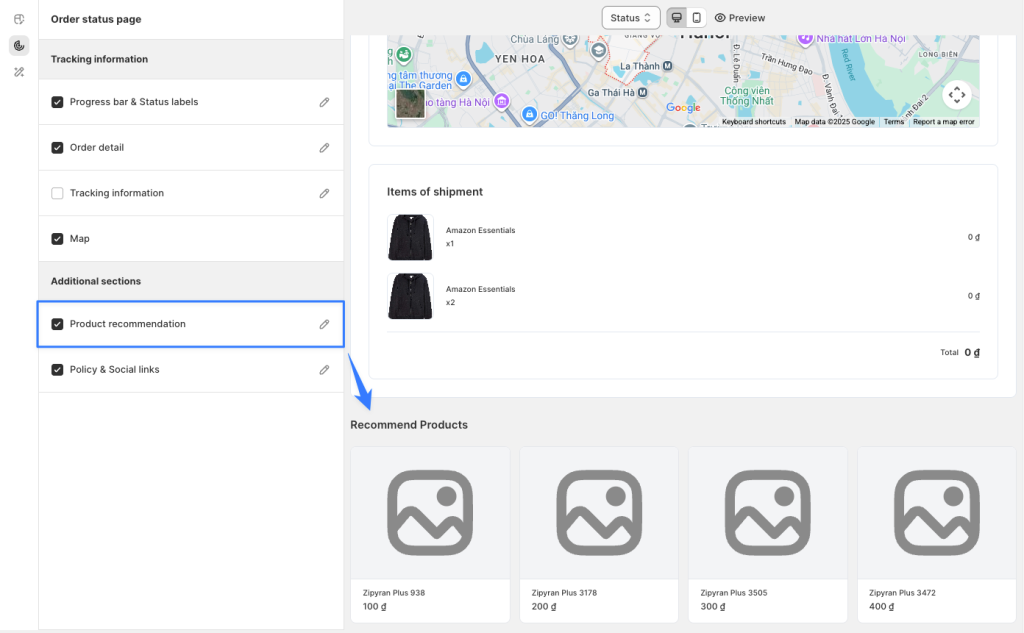
Task: Click Keyboard shortcuts link on map
Action: coord(754,122)
